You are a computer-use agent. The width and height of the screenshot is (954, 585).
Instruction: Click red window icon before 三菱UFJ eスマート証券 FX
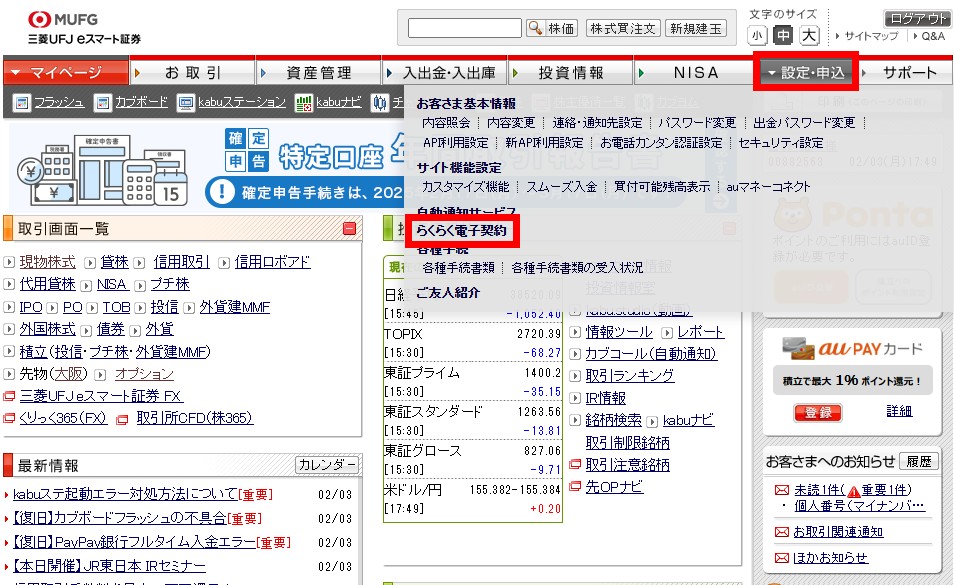(x=9, y=396)
